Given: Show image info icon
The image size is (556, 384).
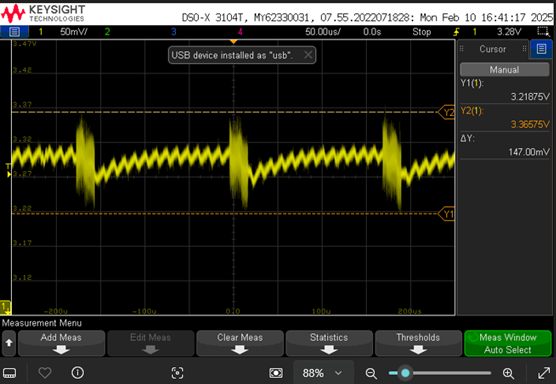Looking at the screenshot, I should (x=78, y=373).
